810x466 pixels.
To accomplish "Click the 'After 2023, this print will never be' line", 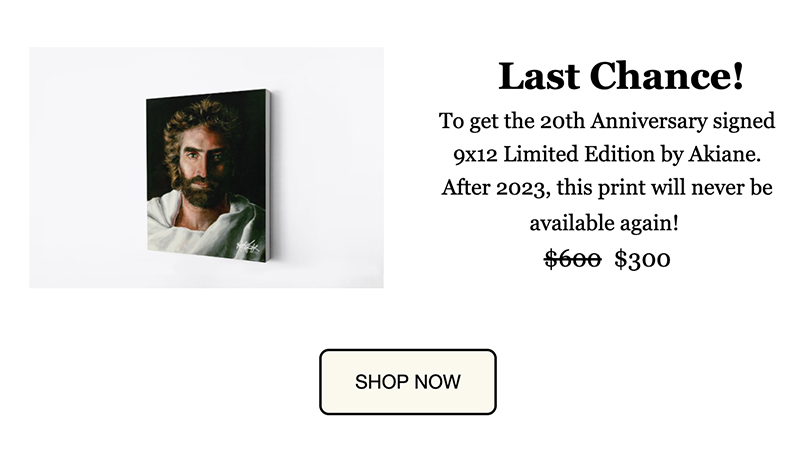I will click(x=607, y=188).
